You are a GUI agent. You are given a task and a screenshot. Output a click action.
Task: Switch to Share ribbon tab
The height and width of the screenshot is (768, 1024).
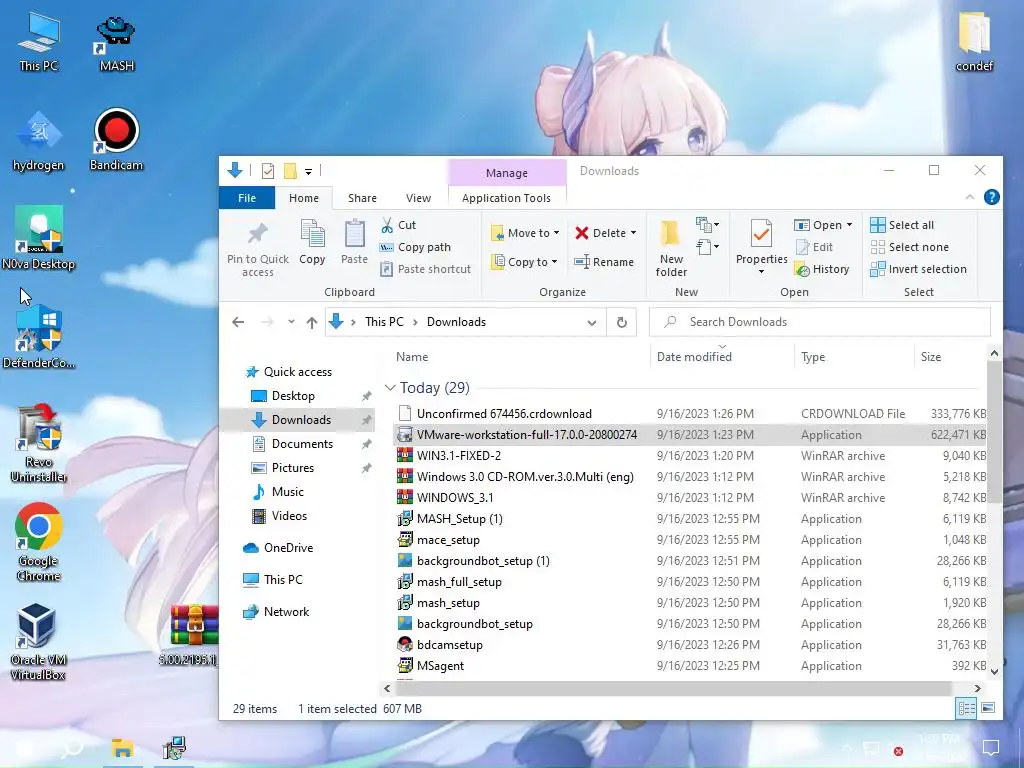(x=362, y=198)
